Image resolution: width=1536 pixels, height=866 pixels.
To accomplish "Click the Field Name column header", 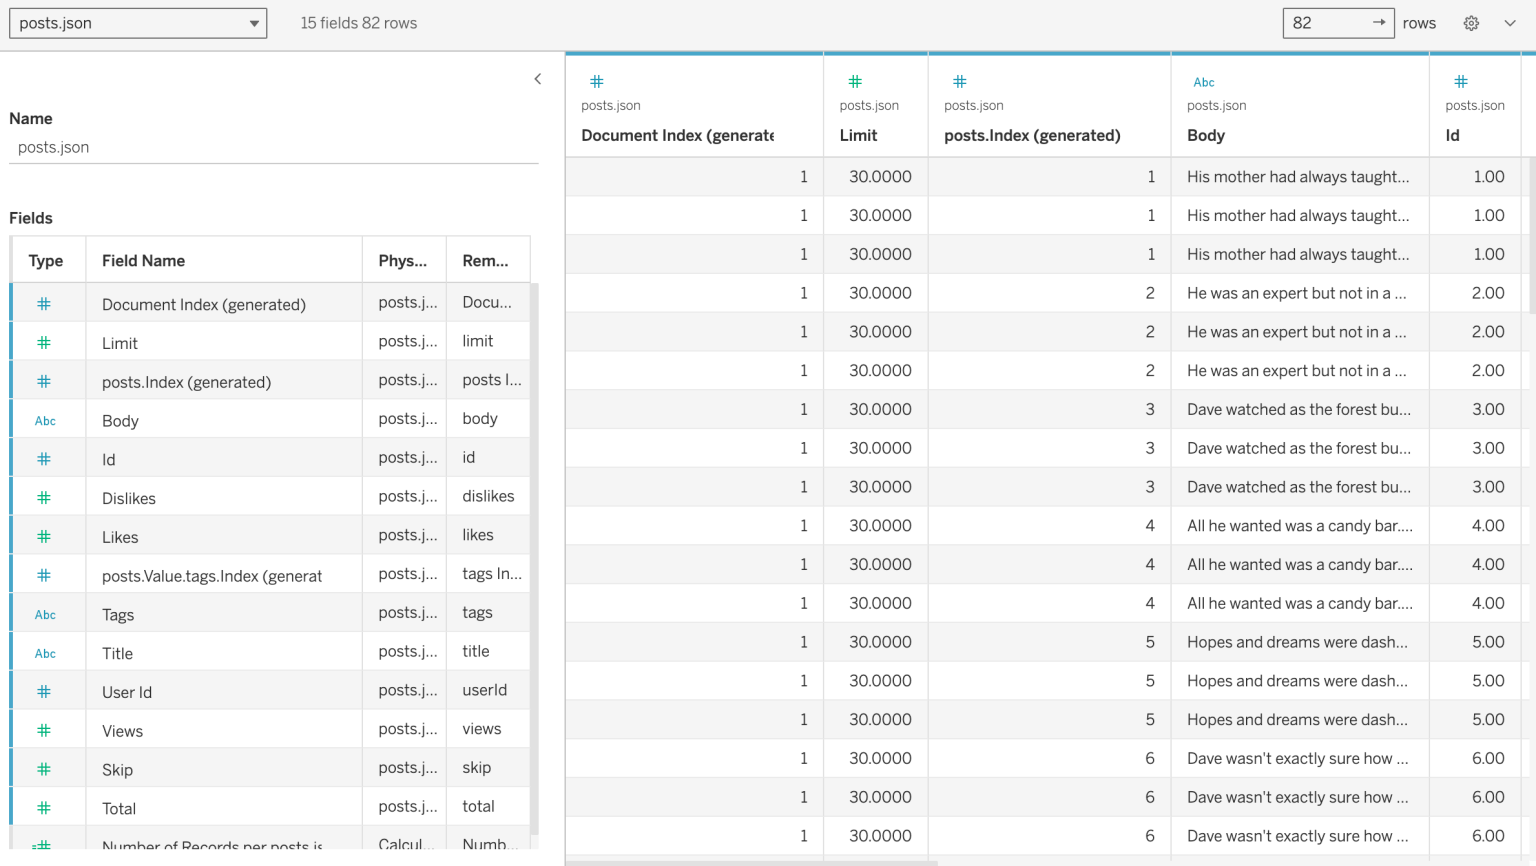I will click(x=143, y=260).
